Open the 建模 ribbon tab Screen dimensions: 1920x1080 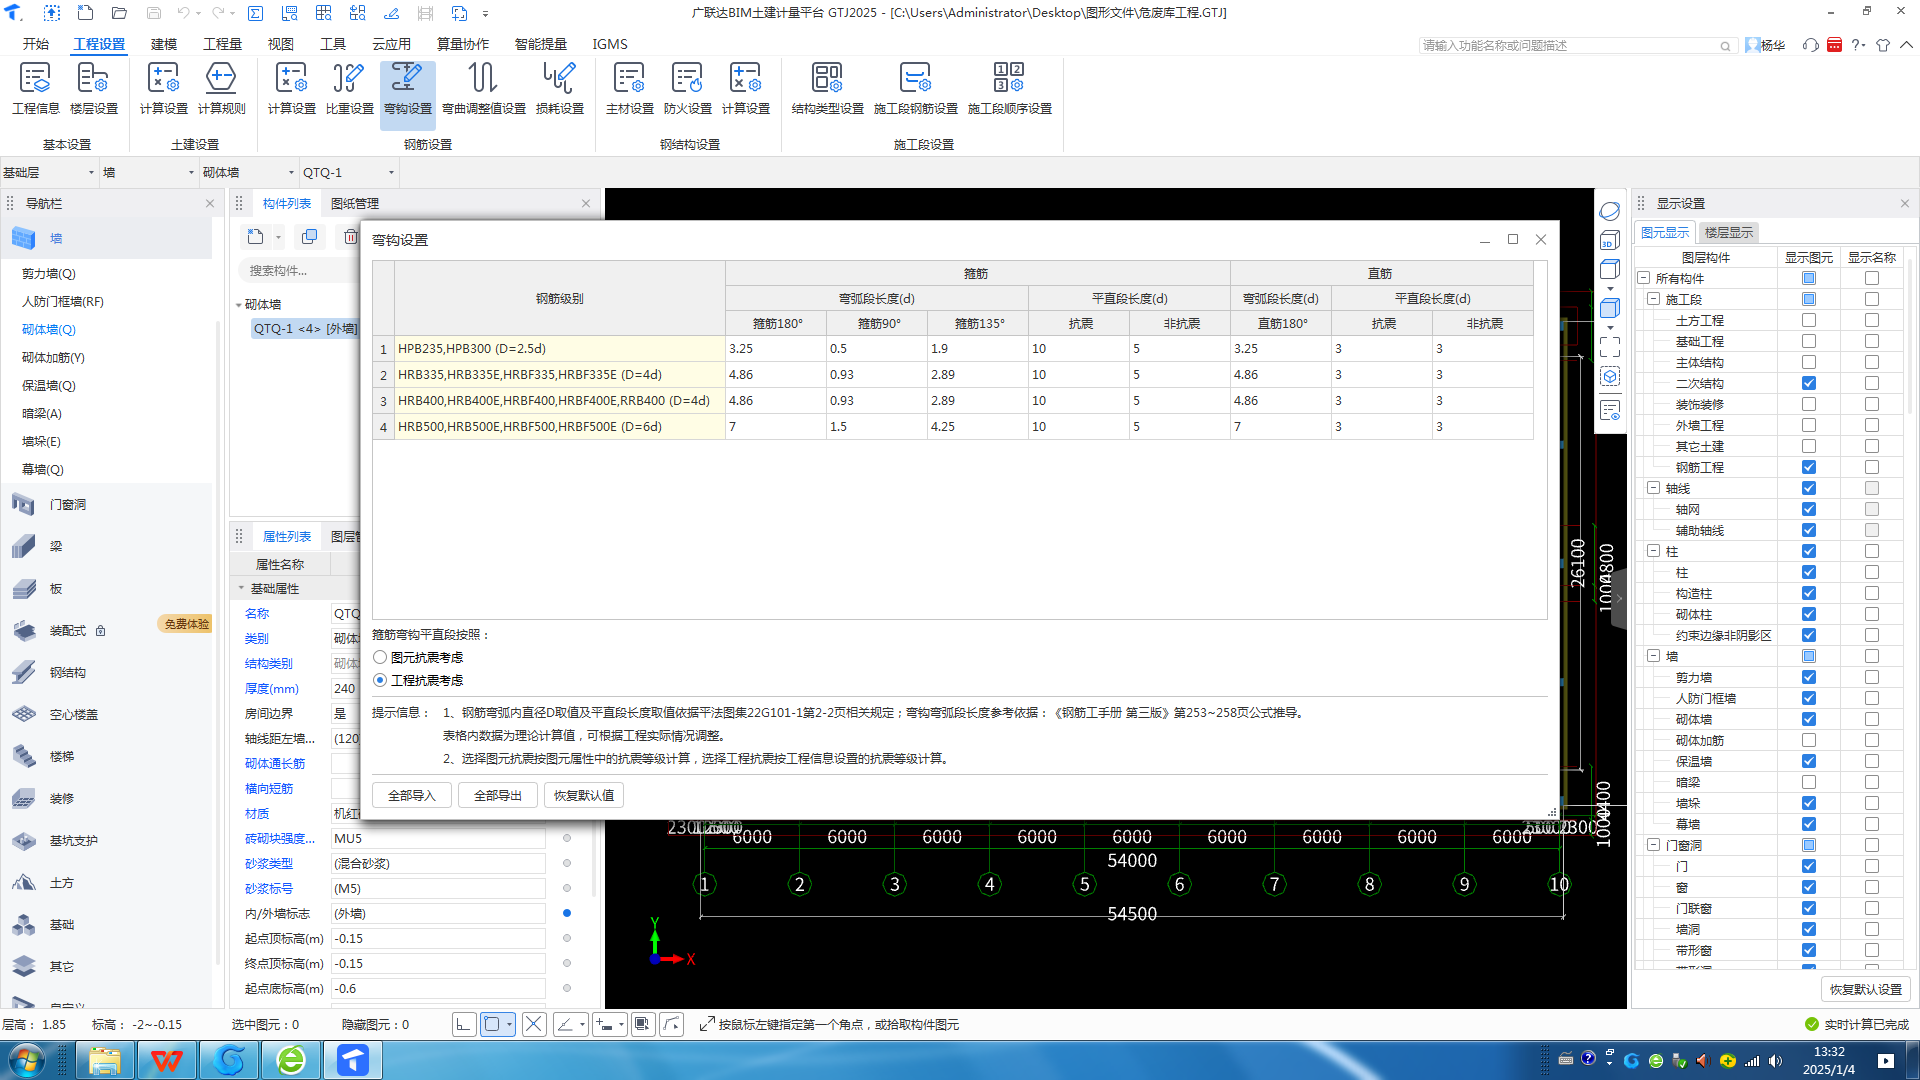[x=164, y=44]
